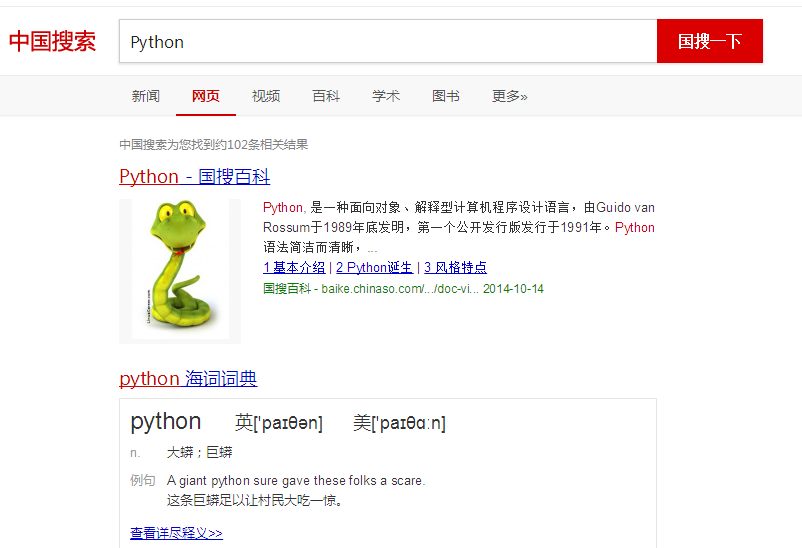Switch to the 新闻 tab
802x548 pixels.
pos(146,96)
